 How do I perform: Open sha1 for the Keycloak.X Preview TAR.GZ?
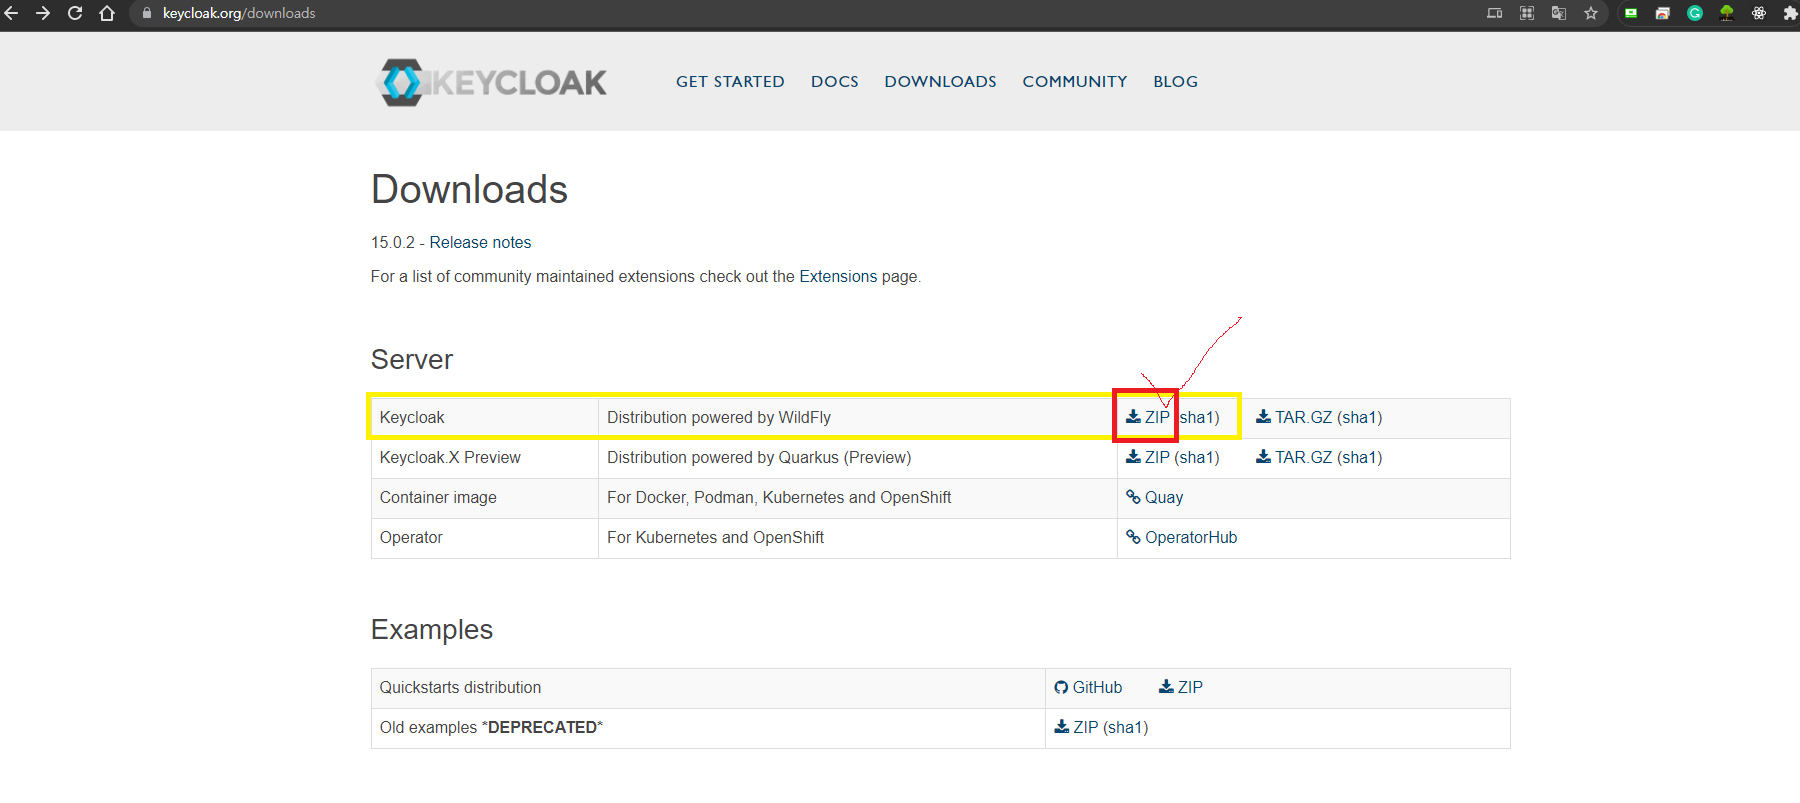pos(1360,457)
